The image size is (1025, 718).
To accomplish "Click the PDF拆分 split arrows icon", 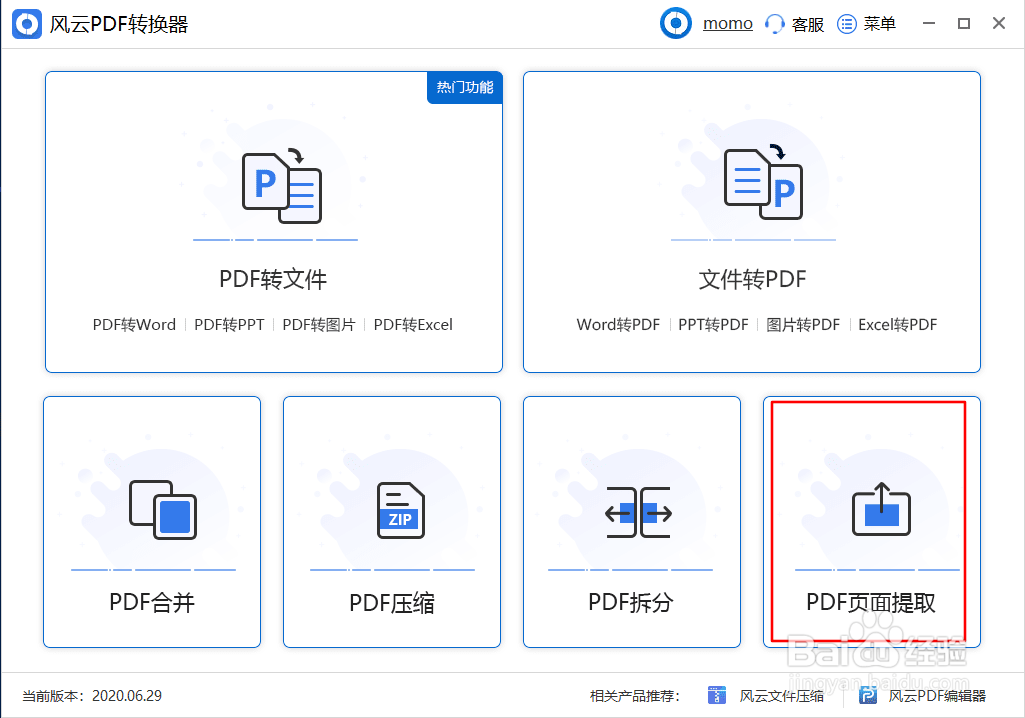I will coord(638,513).
